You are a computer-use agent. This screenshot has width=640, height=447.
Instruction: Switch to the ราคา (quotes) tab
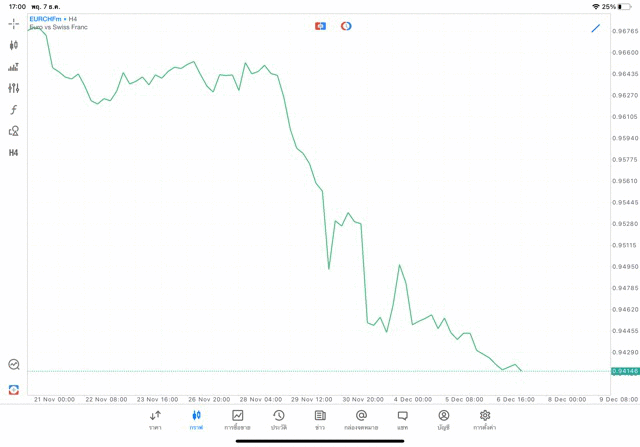coord(155,420)
